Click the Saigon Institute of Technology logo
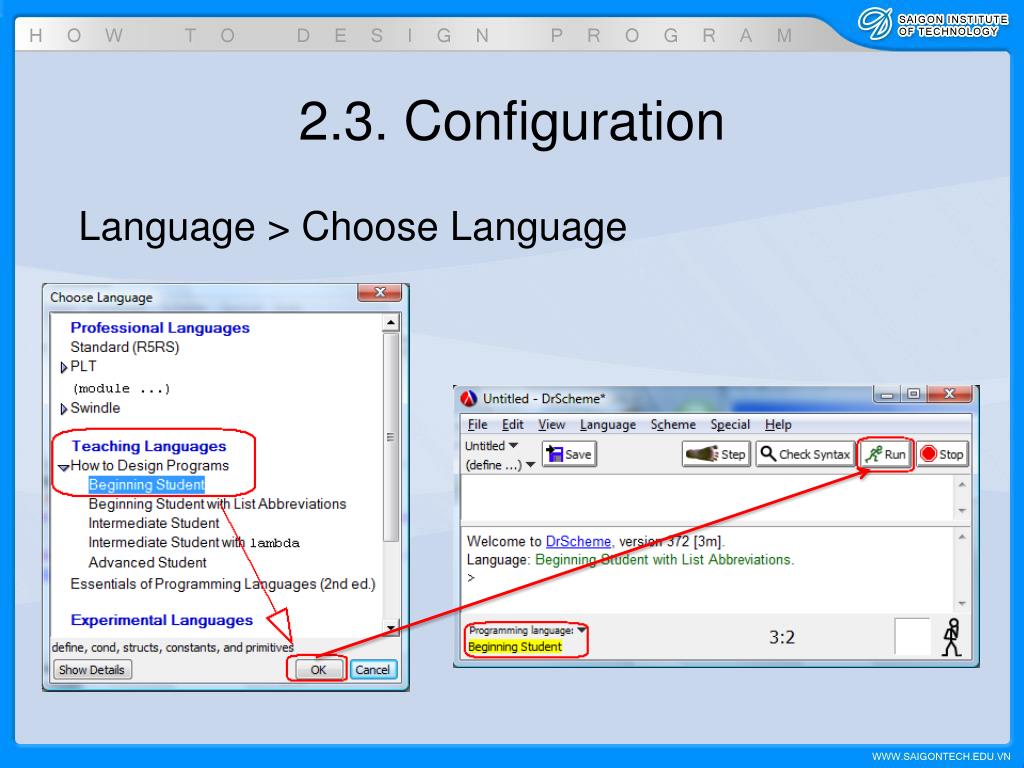This screenshot has height=768, width=1024. pos(933,25)
